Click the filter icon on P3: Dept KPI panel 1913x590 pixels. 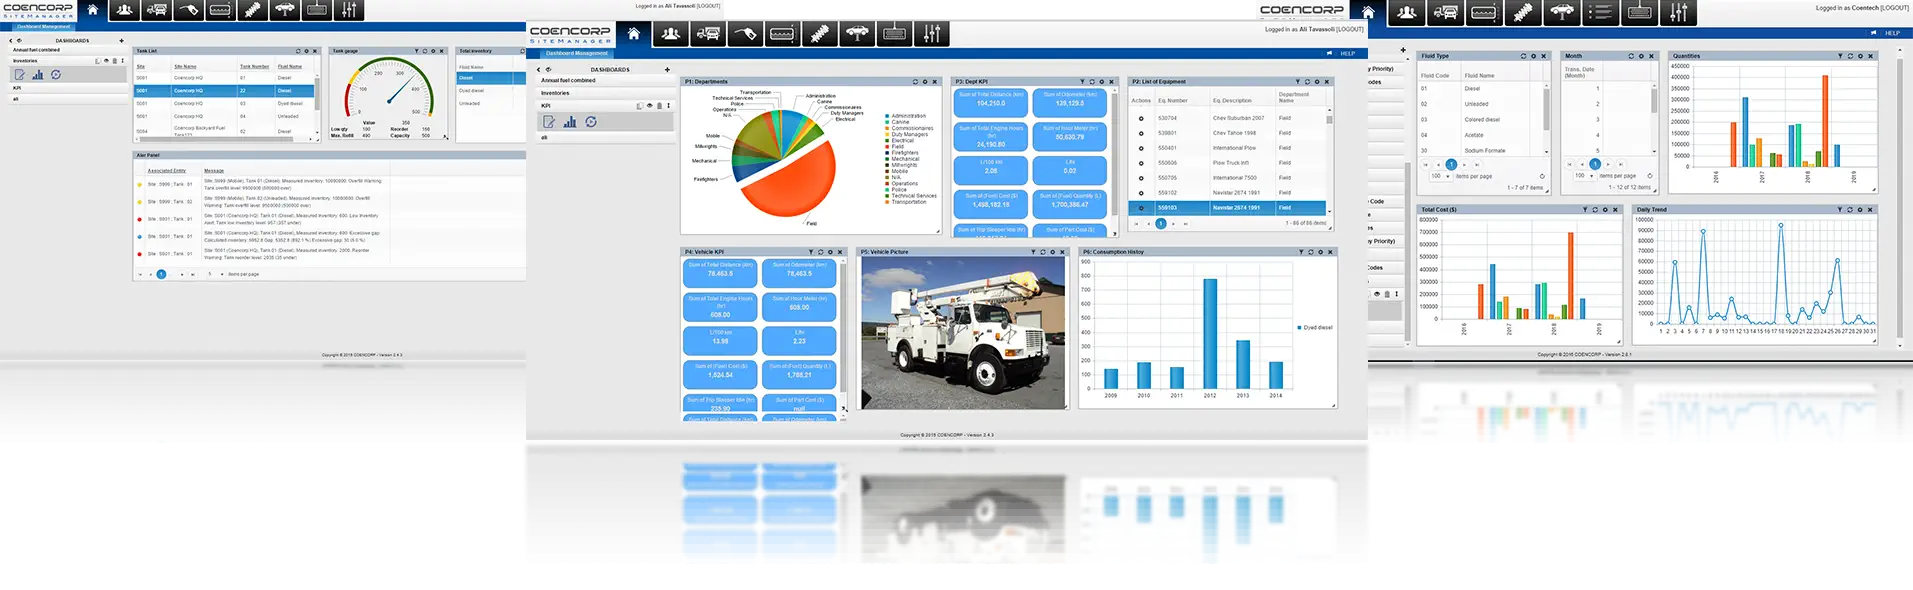[1081, 82]
